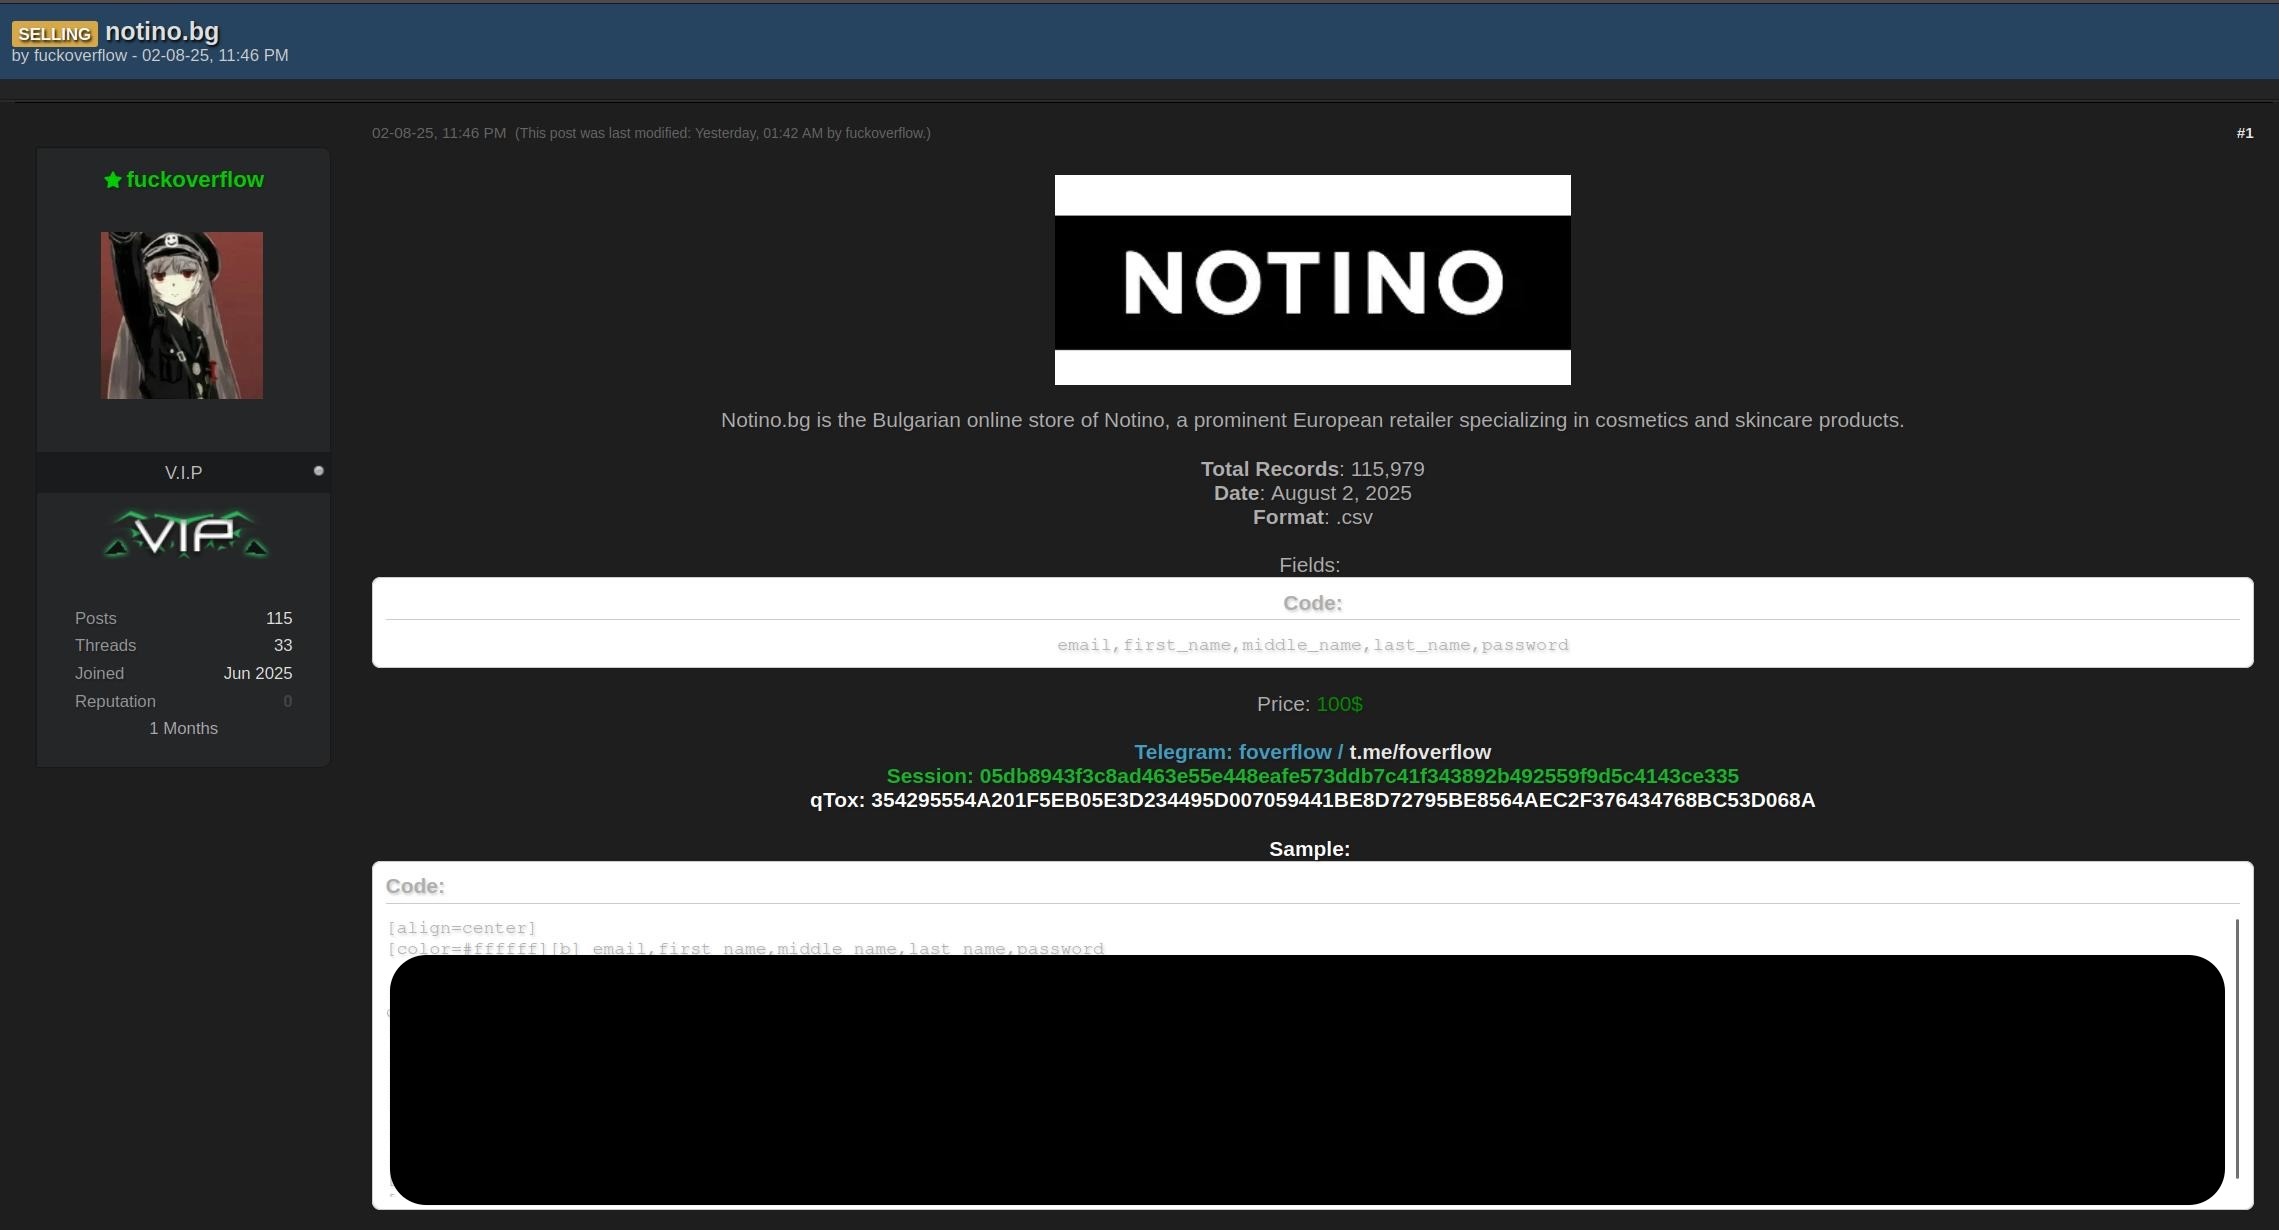Click the green Session ID line
Viewport: 2279px width, 1230px height.
tap(1312, 776)
